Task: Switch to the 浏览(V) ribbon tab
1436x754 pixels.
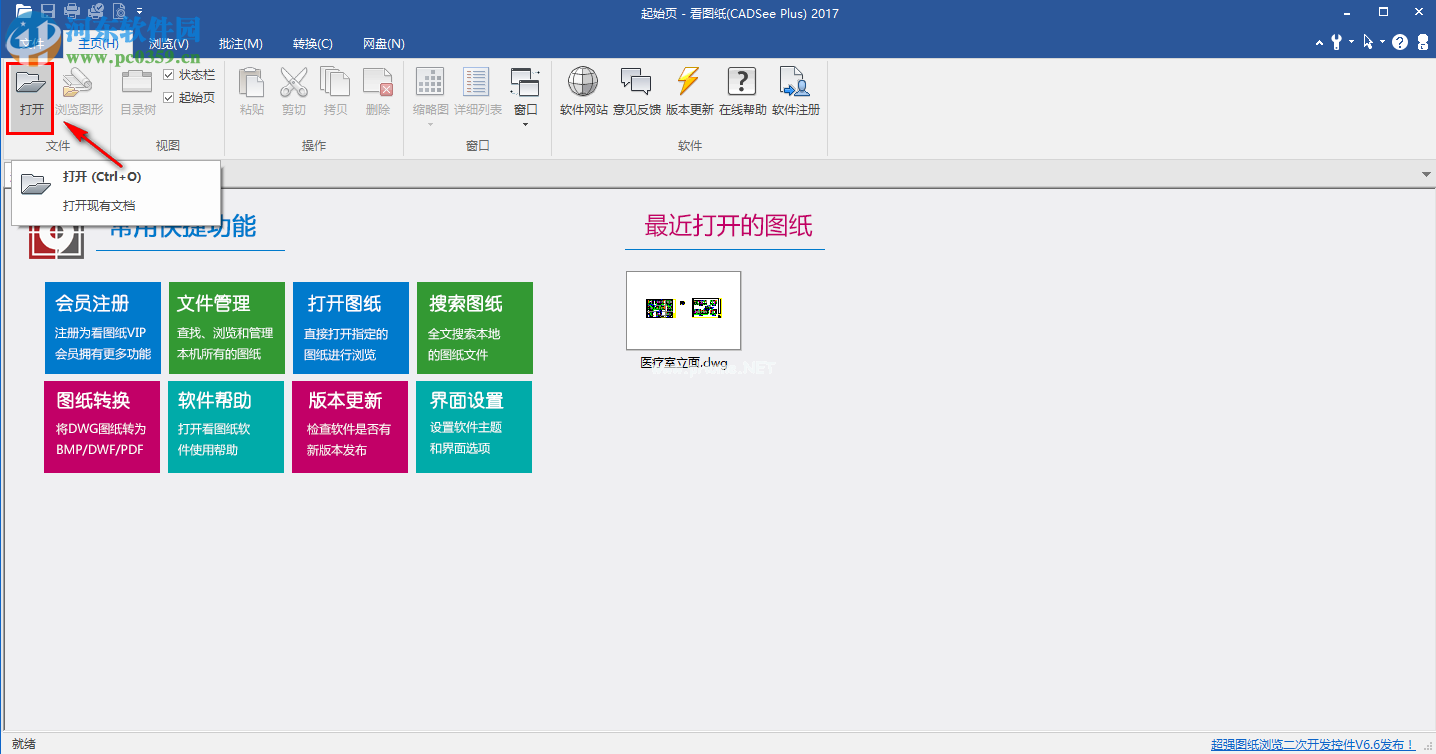Action: coord(169,44)
